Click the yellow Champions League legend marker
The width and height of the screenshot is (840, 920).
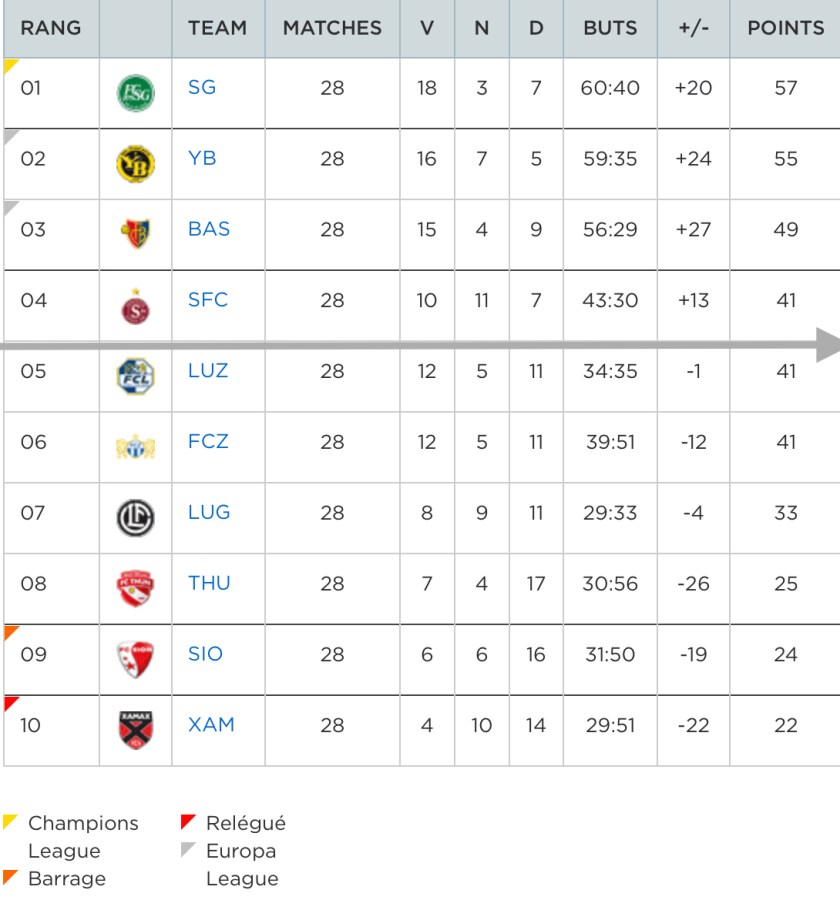point(10,822)
